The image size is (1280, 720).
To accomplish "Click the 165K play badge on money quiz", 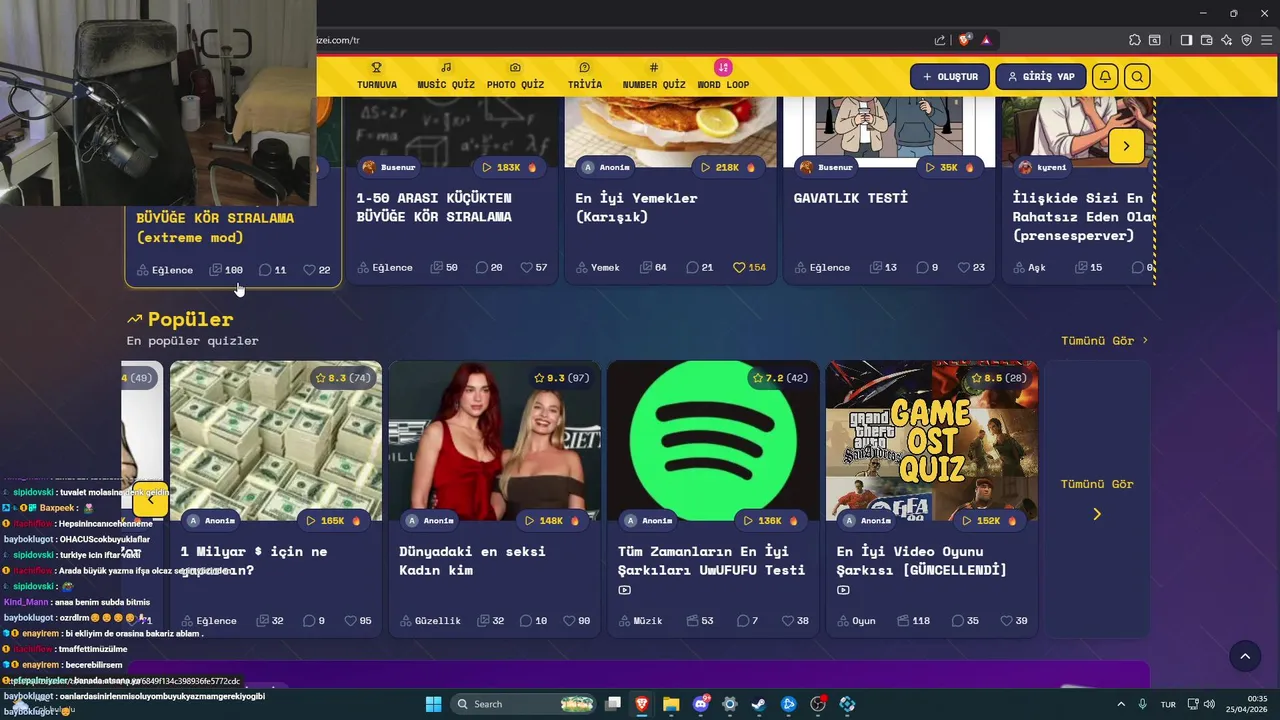I will (x=334, y=521).
